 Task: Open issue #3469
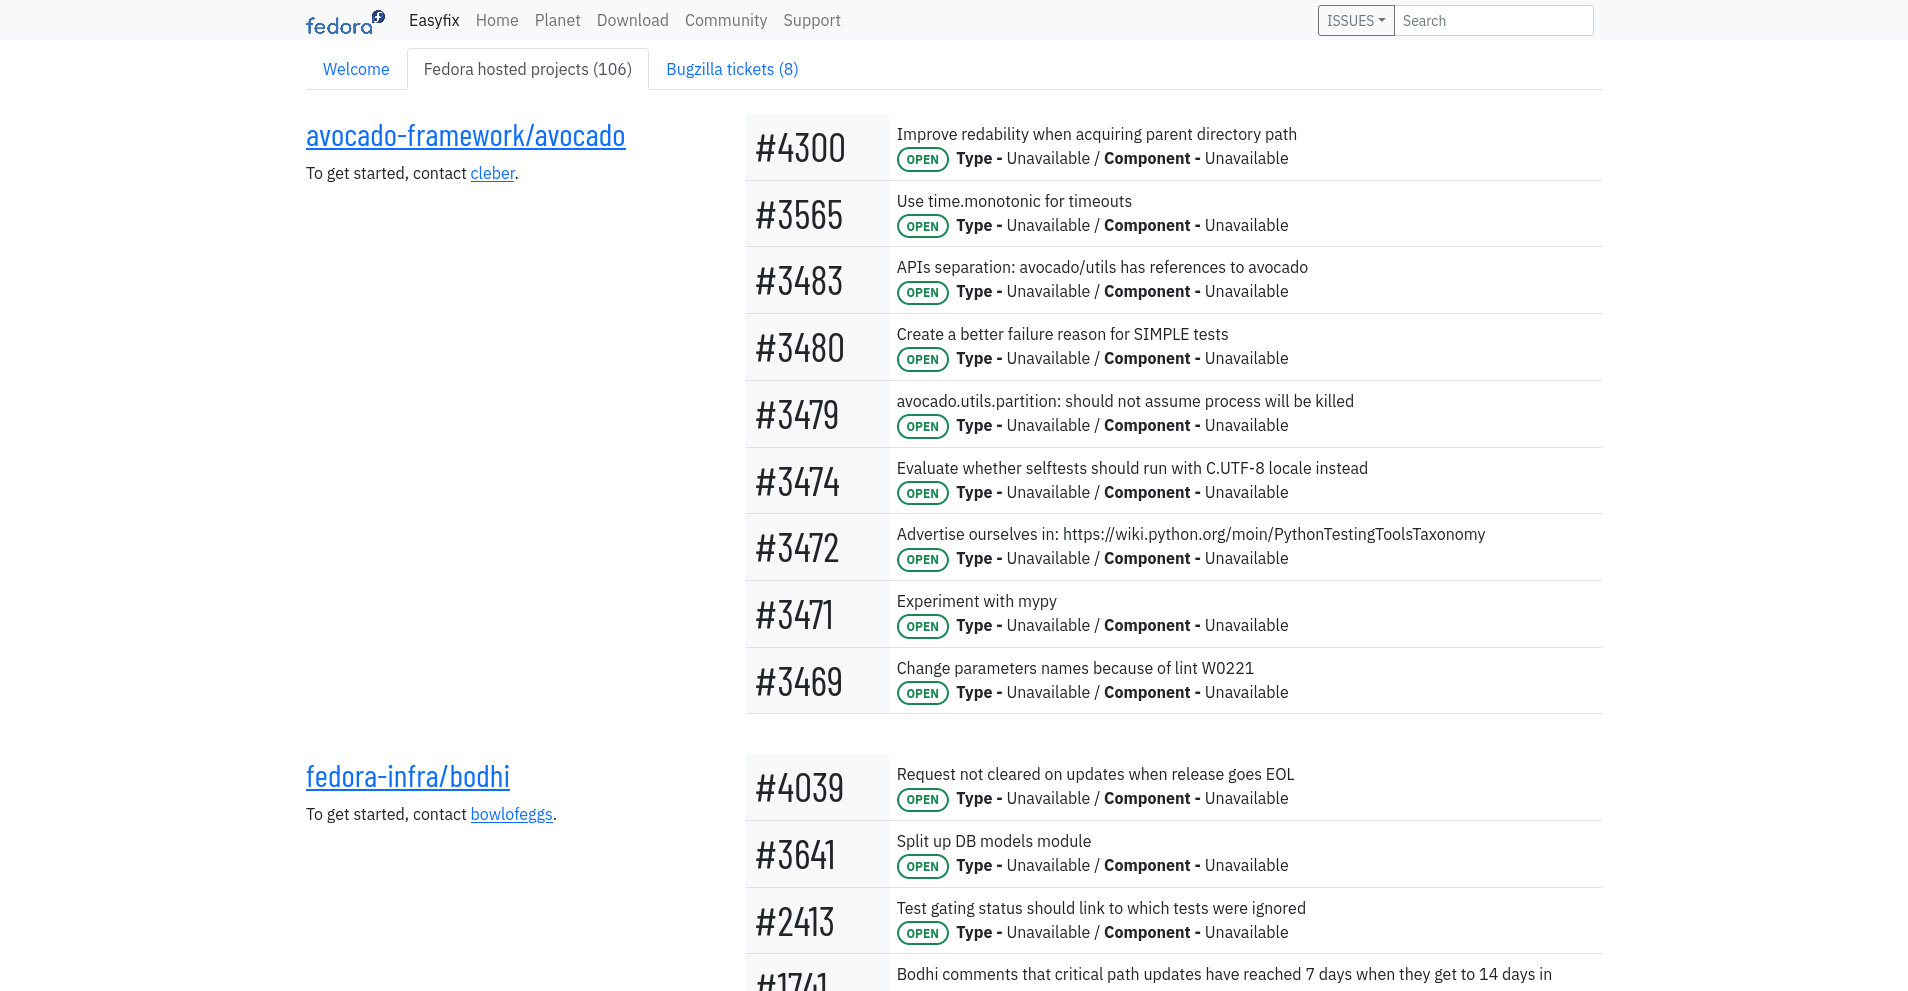(x=799, y=682)
